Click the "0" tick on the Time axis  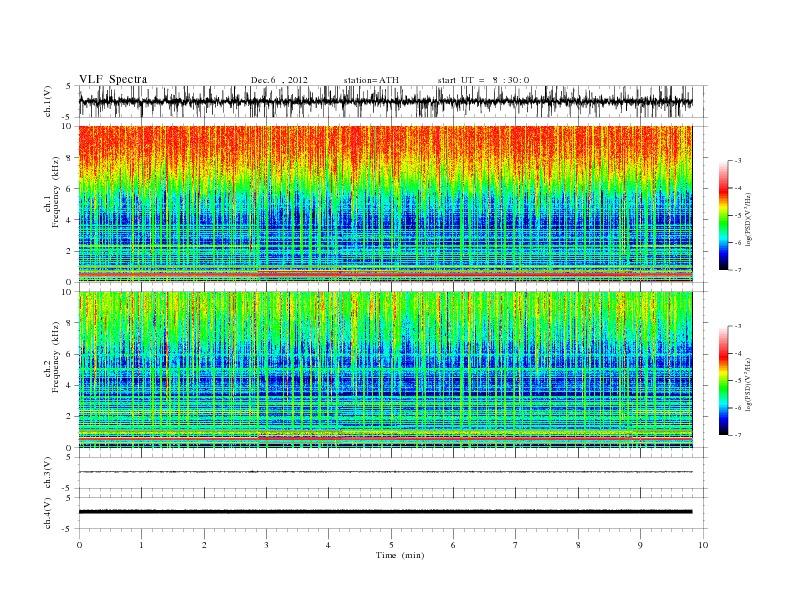[x=79, y=545]
